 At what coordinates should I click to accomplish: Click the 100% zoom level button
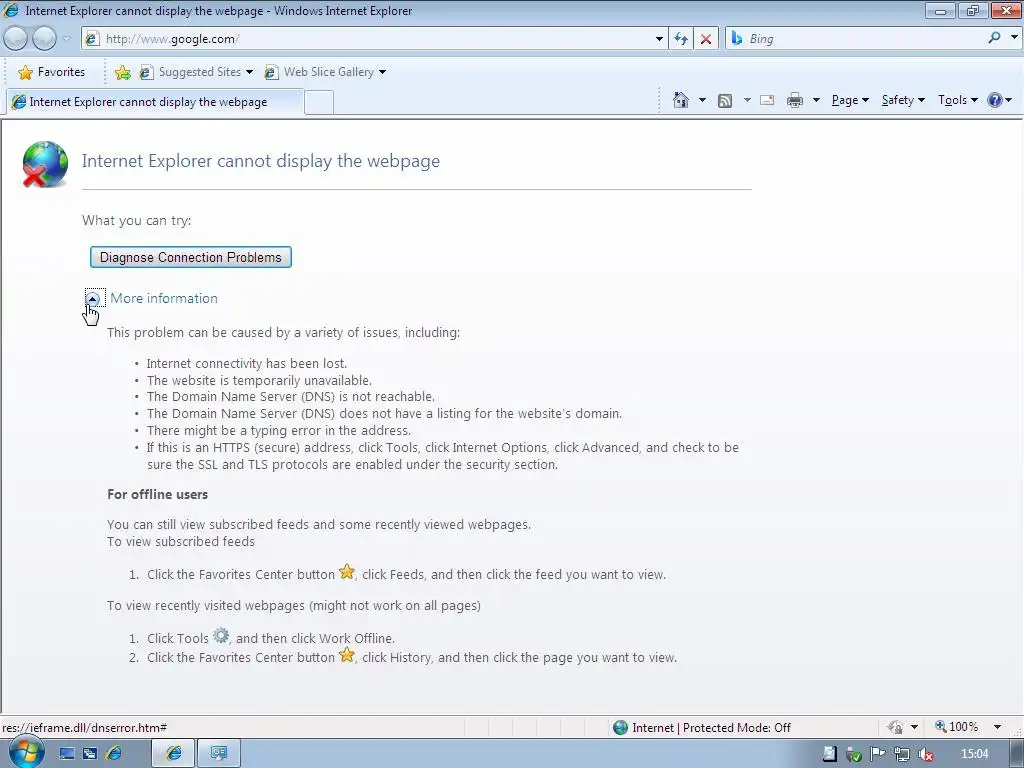[x=957, y=727]
